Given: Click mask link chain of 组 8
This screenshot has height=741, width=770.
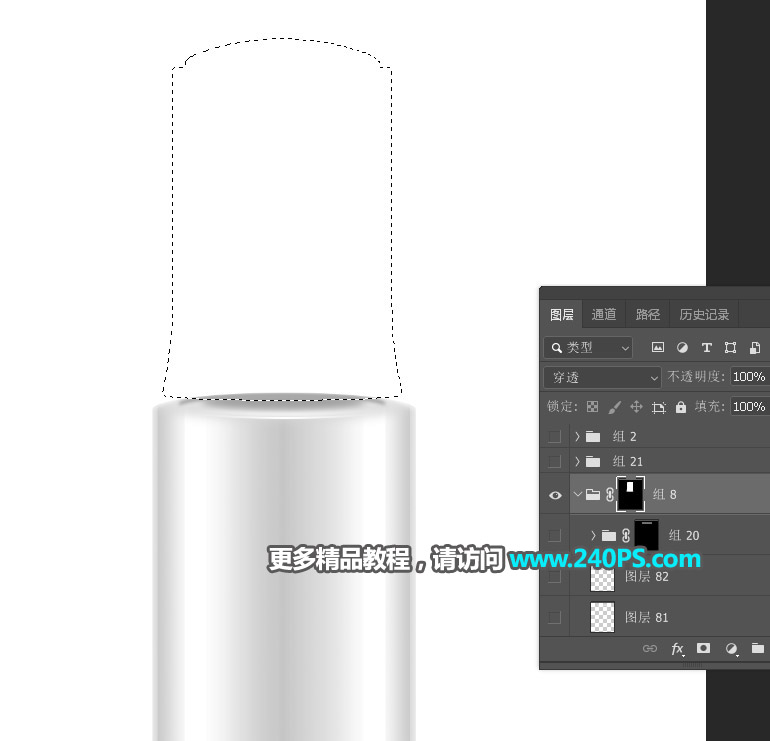Looking at the screenshot, I should [610, 494].
